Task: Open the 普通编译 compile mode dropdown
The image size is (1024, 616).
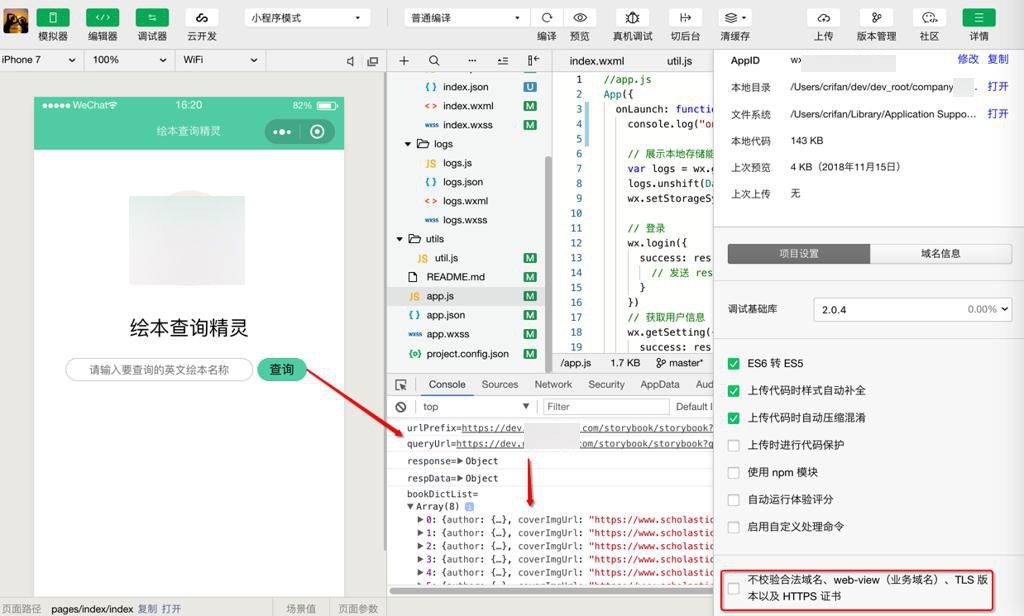Action: pyautogui.click(x=466, y=18)
